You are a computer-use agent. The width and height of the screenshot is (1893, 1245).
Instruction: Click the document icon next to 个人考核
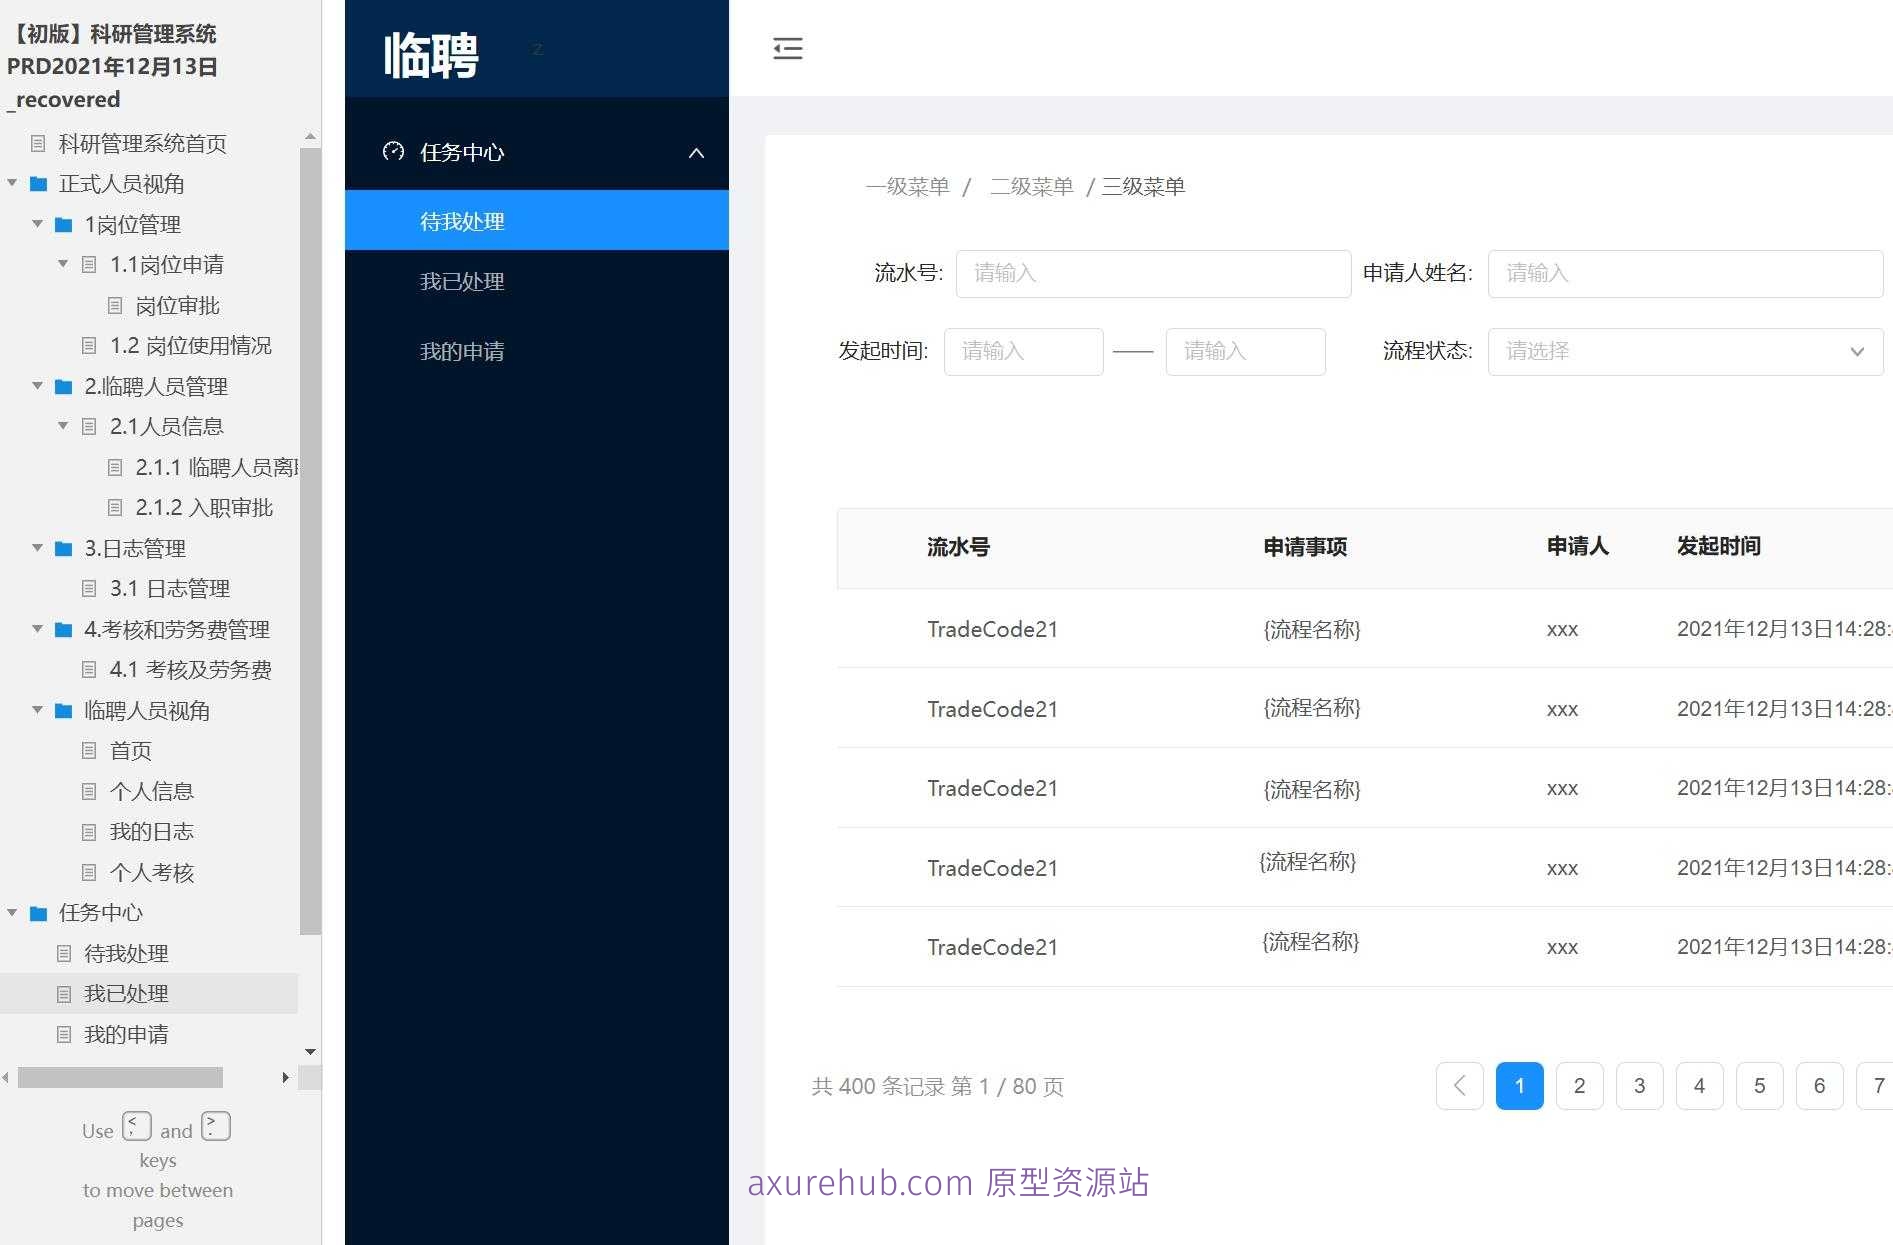[x=88, y=872]
